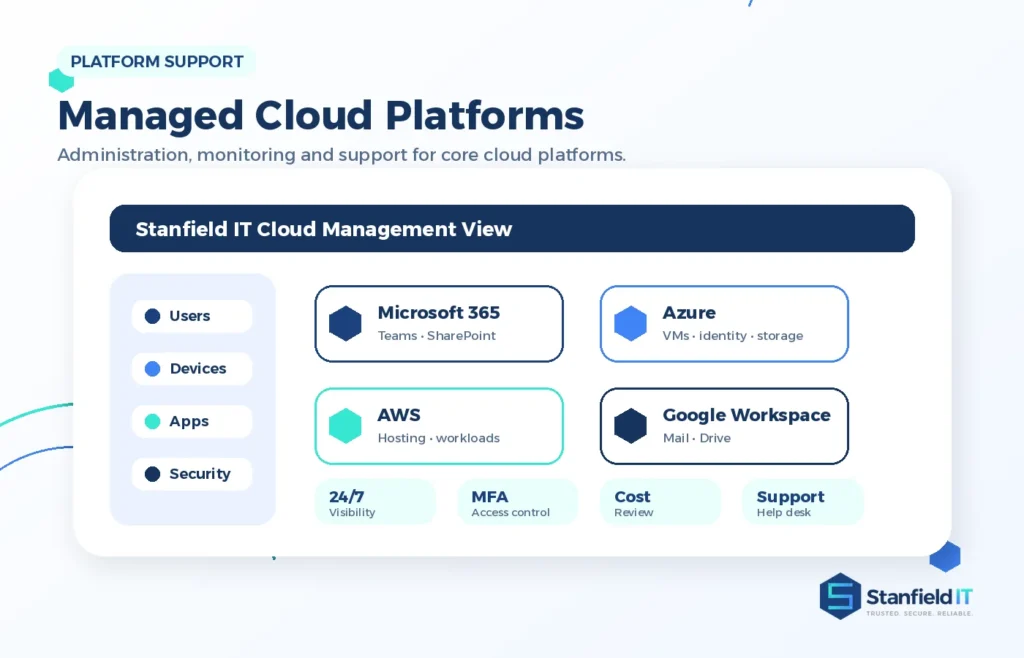Screen dimensions: 1024x658
Task: Open the Google Workspace card
Action: 724,426
